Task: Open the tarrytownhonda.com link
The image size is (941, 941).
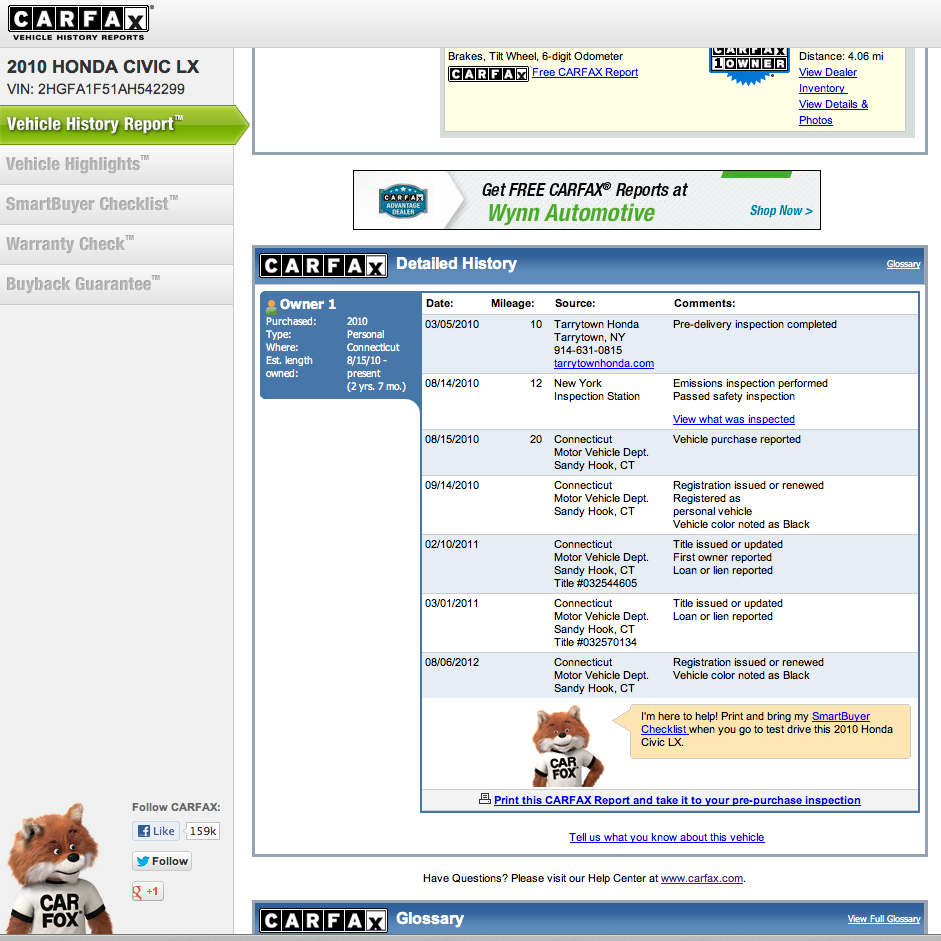Action: (604, 364)
